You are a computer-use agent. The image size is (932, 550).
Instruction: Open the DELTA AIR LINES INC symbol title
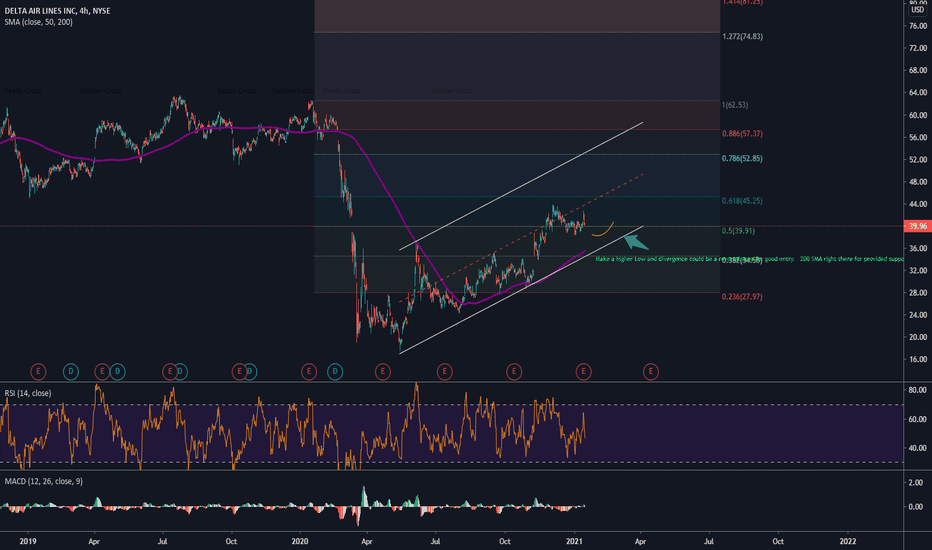tap(57, 11)
